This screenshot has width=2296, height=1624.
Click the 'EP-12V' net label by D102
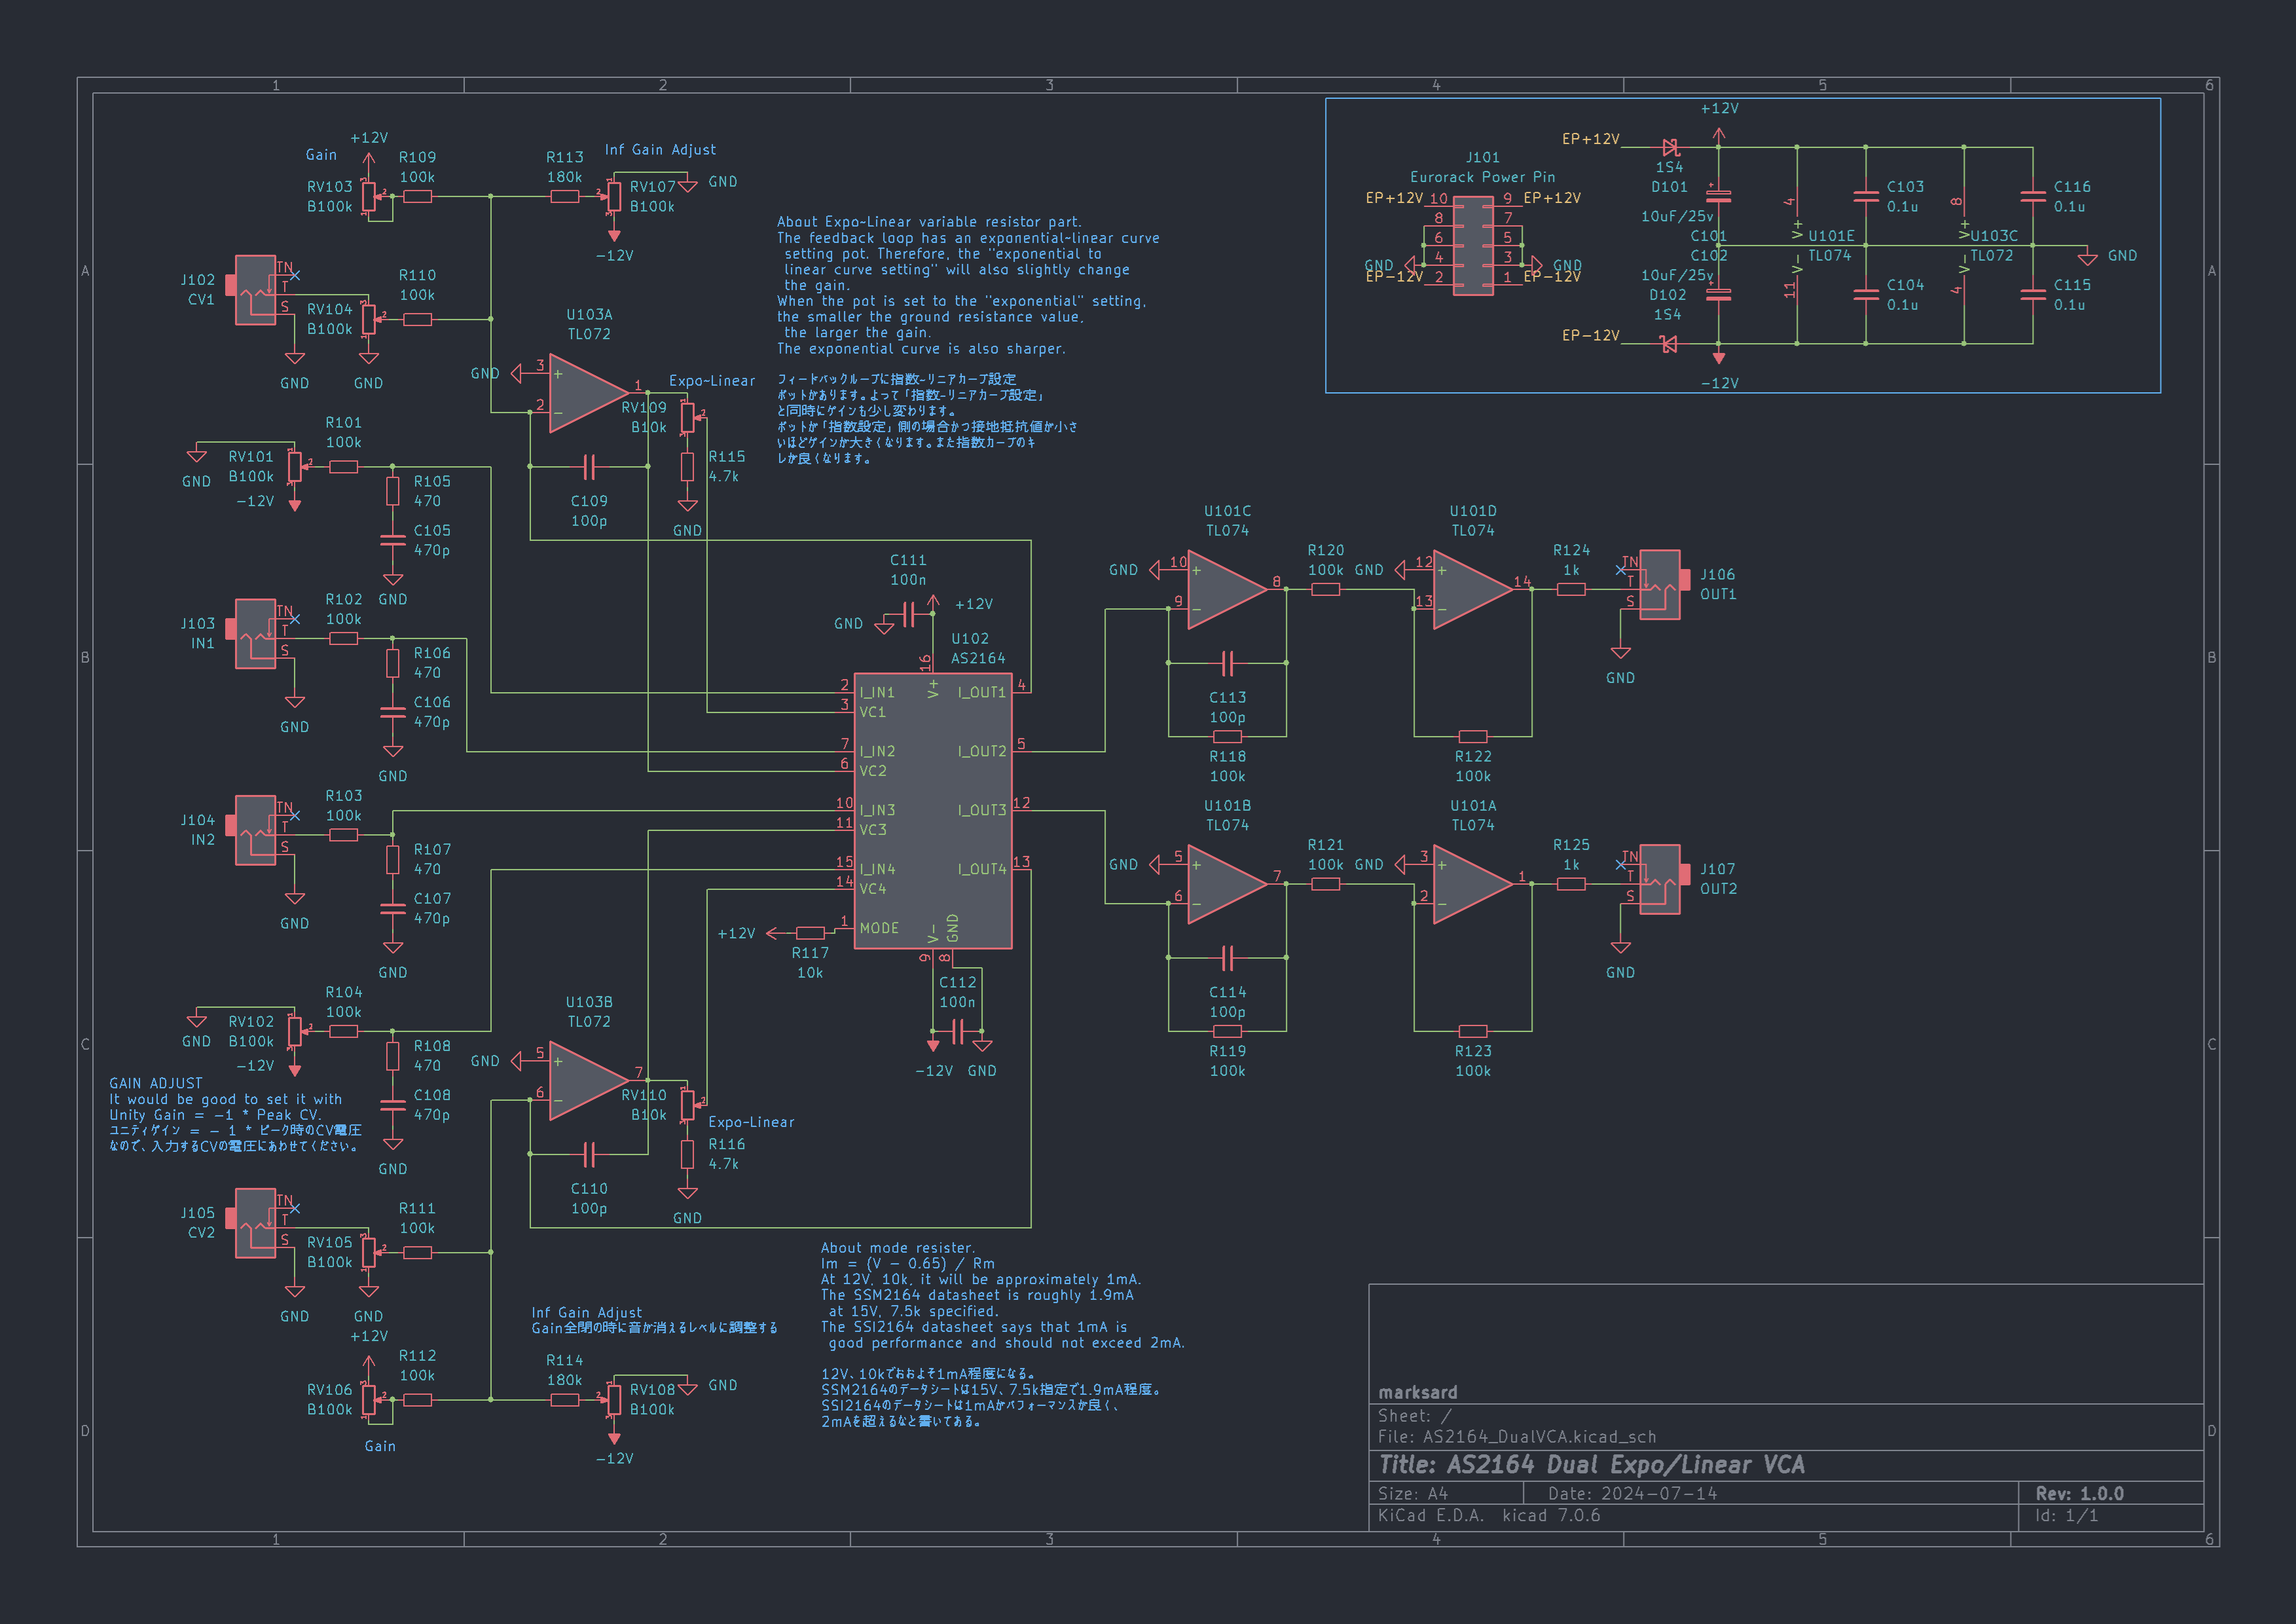point(1591,335)
